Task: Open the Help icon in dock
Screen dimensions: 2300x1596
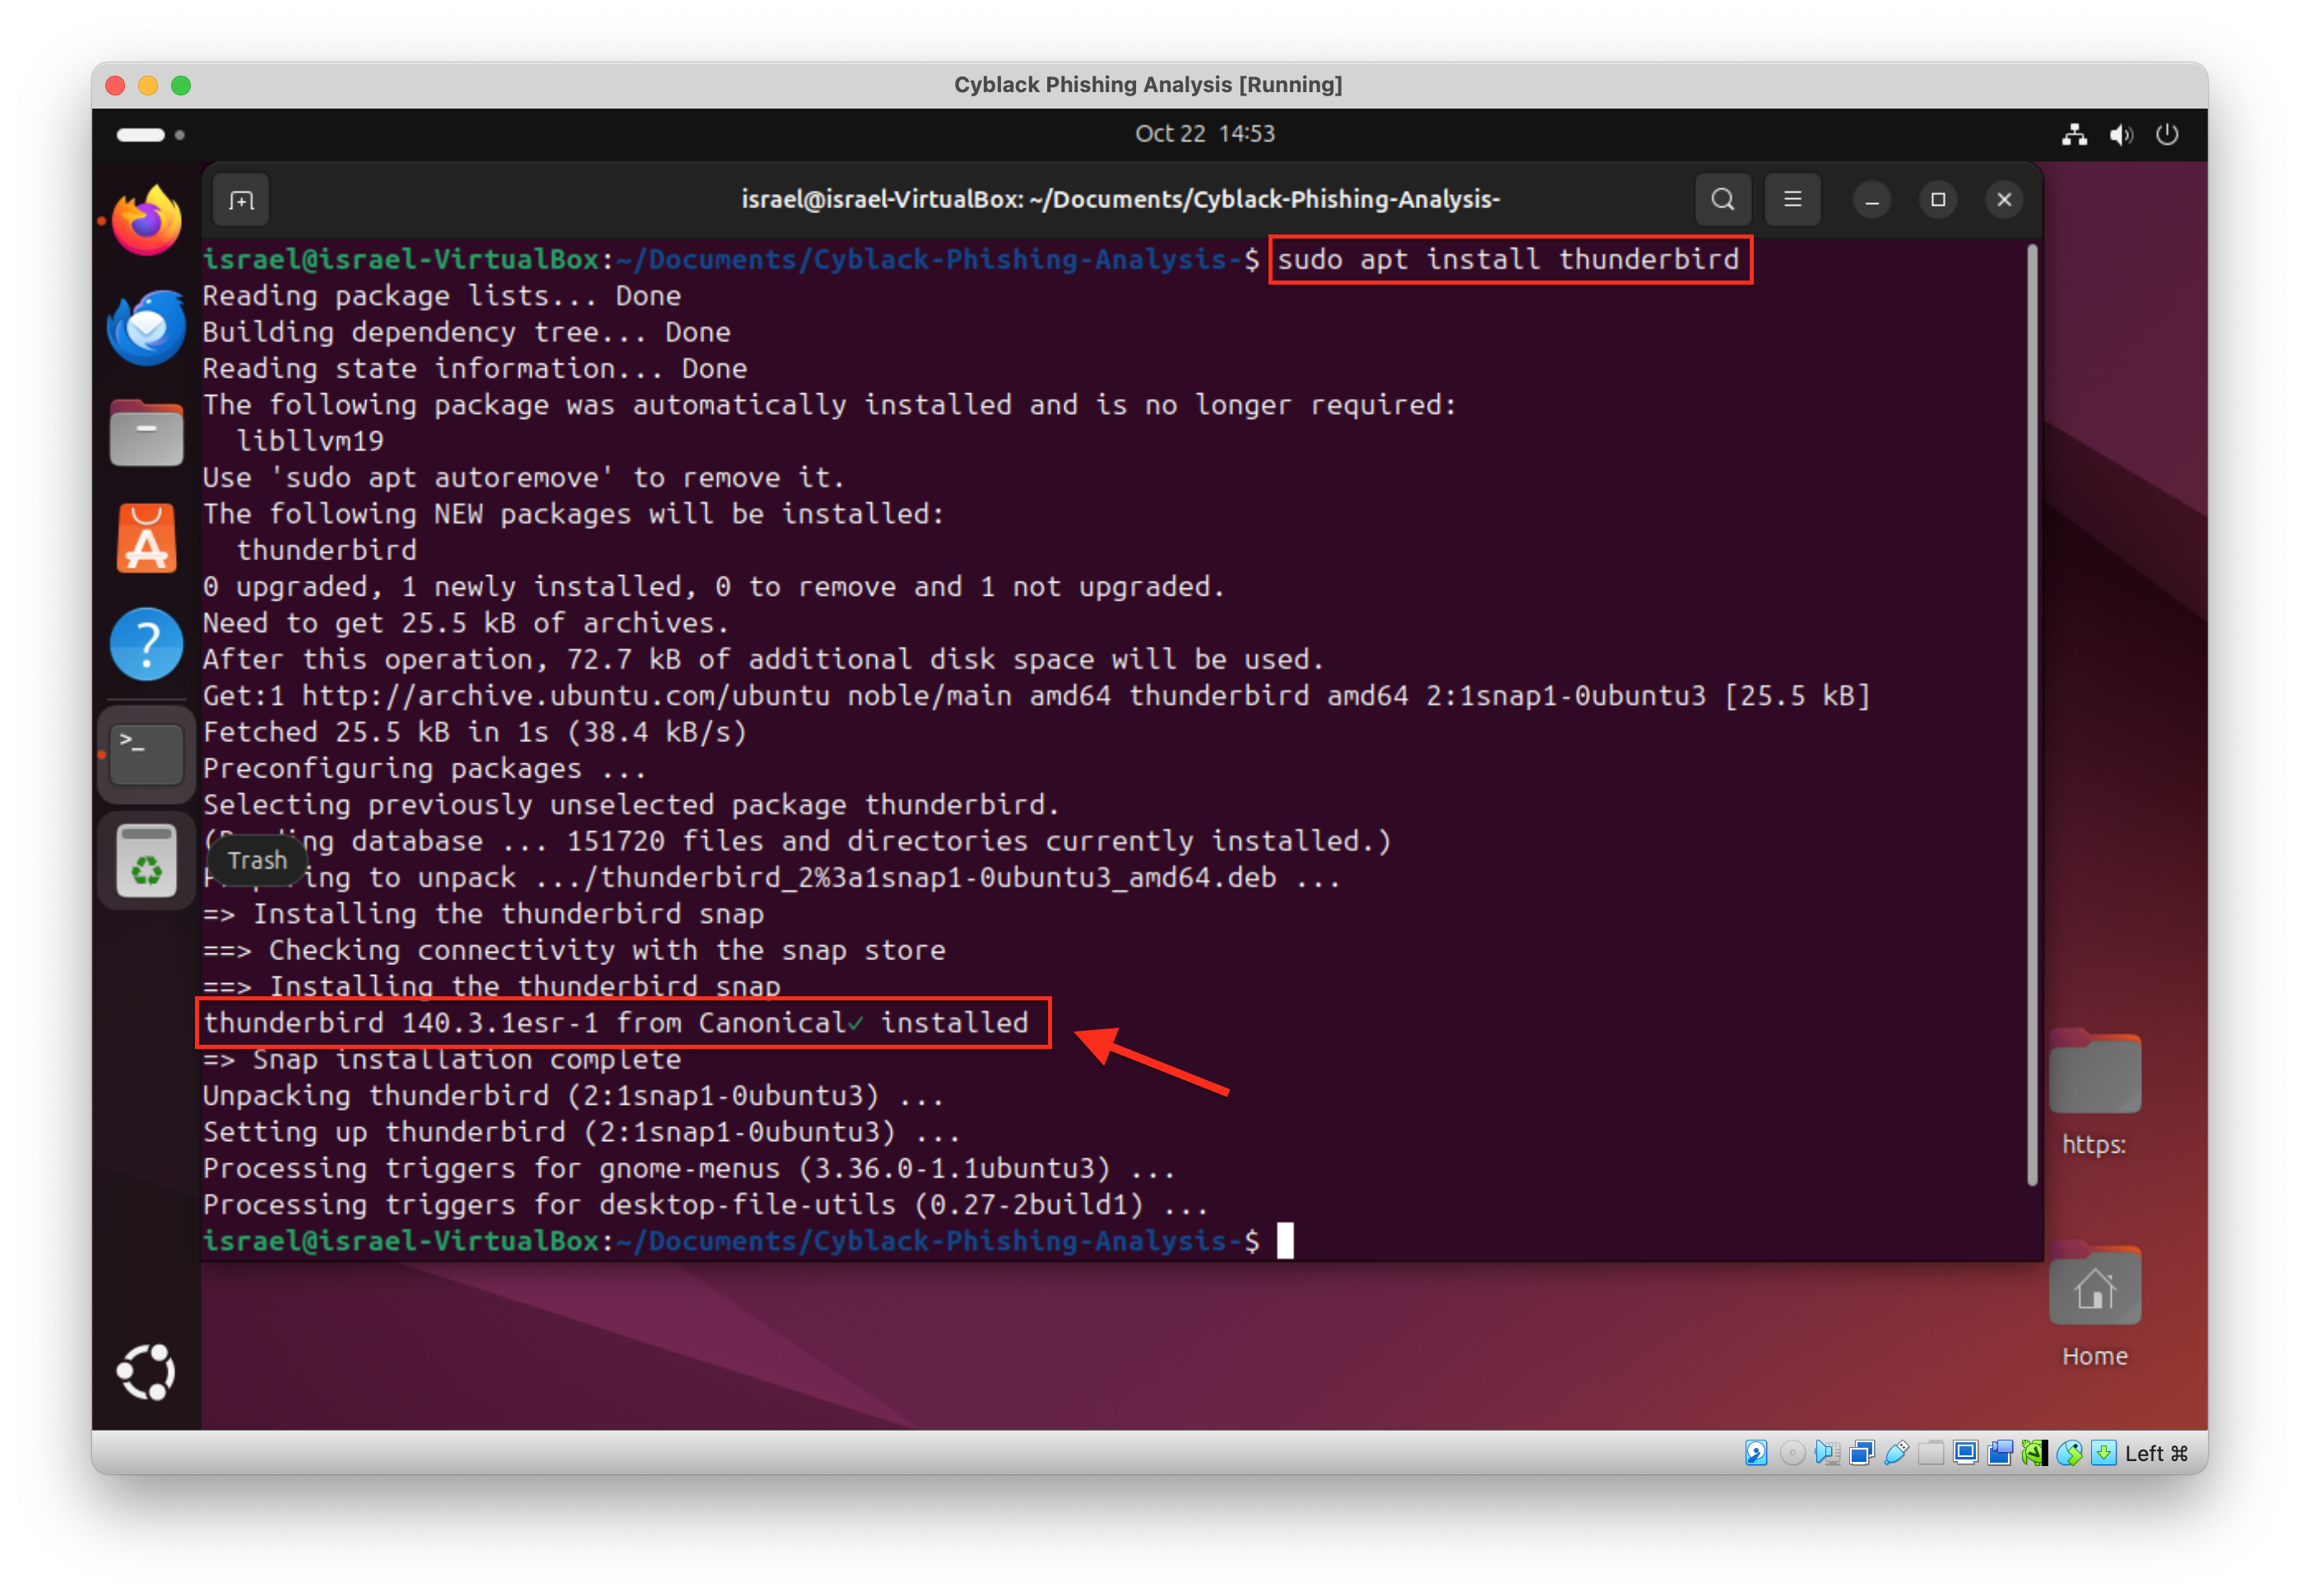Action: (x=146, y=645)
